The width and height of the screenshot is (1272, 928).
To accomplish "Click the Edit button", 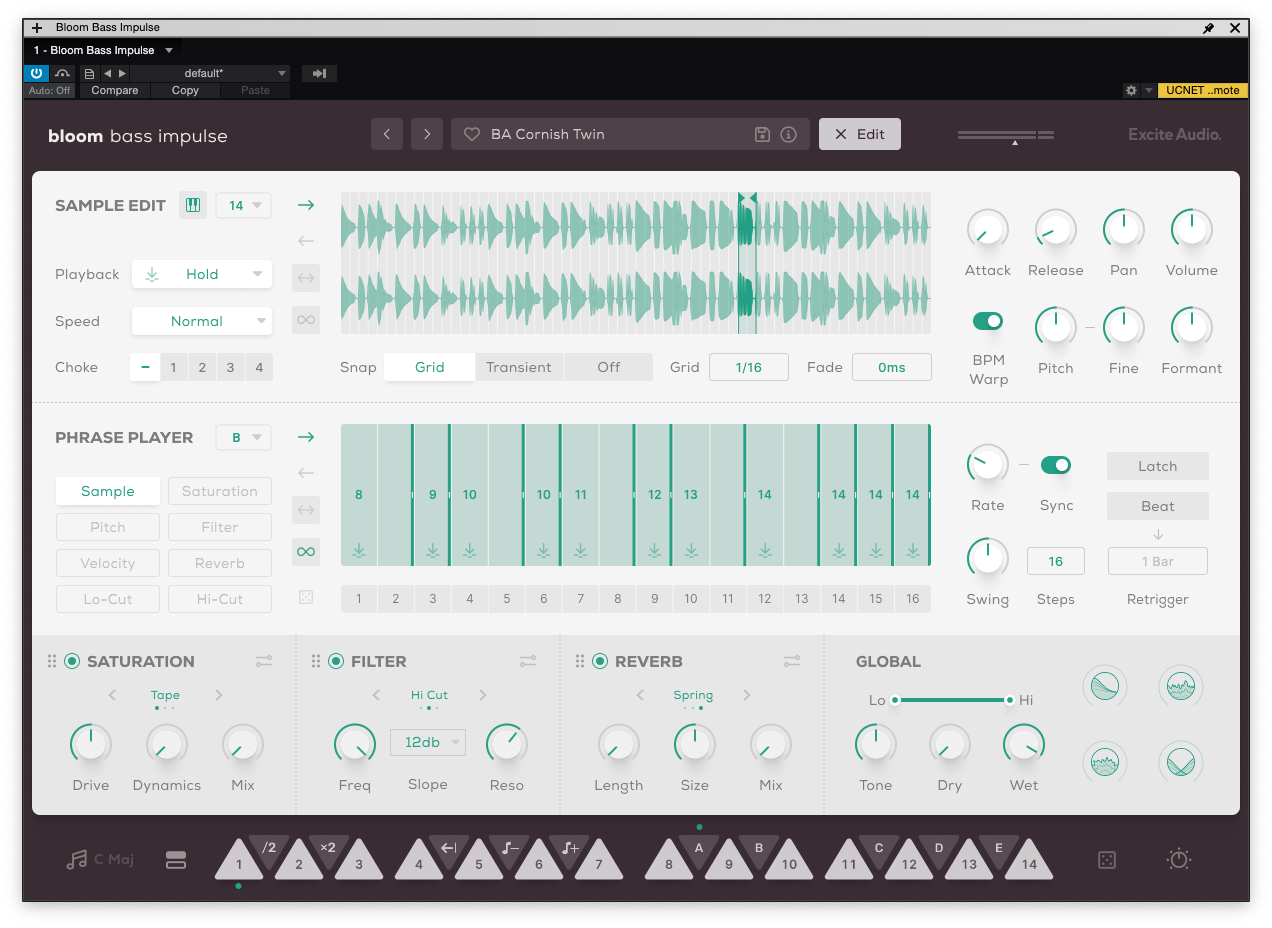I will [x=860, y=134].
